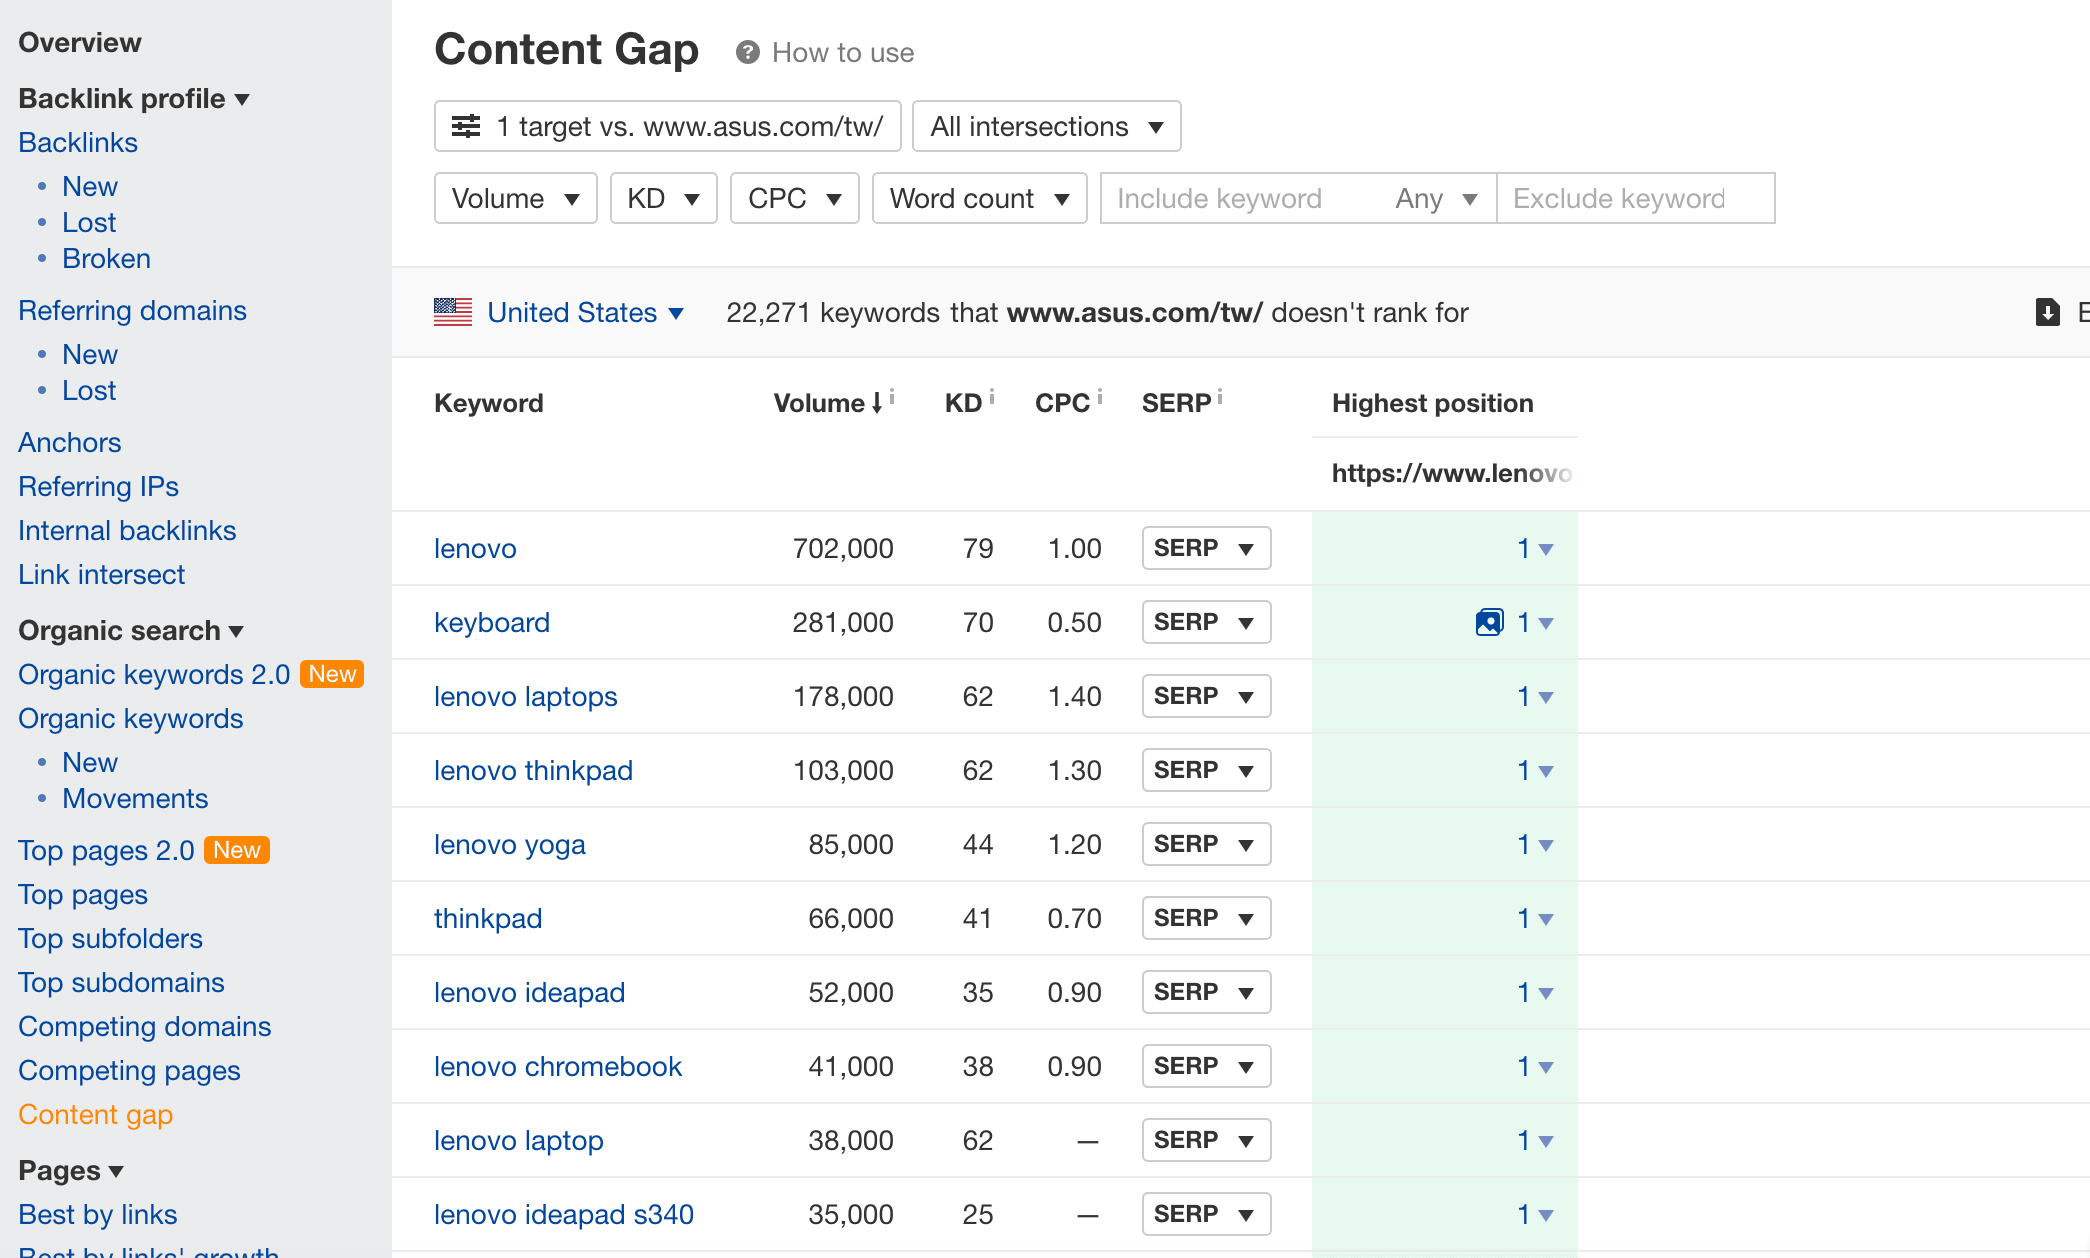Open Organic keywords 2.0 in the sidebar
The image size is (2090, 1258).
tap(154, 675)
